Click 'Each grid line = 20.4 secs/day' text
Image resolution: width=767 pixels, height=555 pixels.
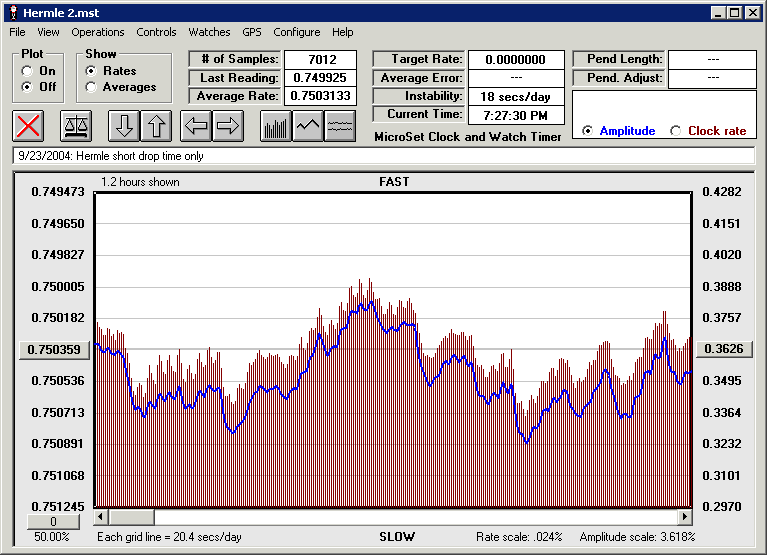(x=169, y=537)
